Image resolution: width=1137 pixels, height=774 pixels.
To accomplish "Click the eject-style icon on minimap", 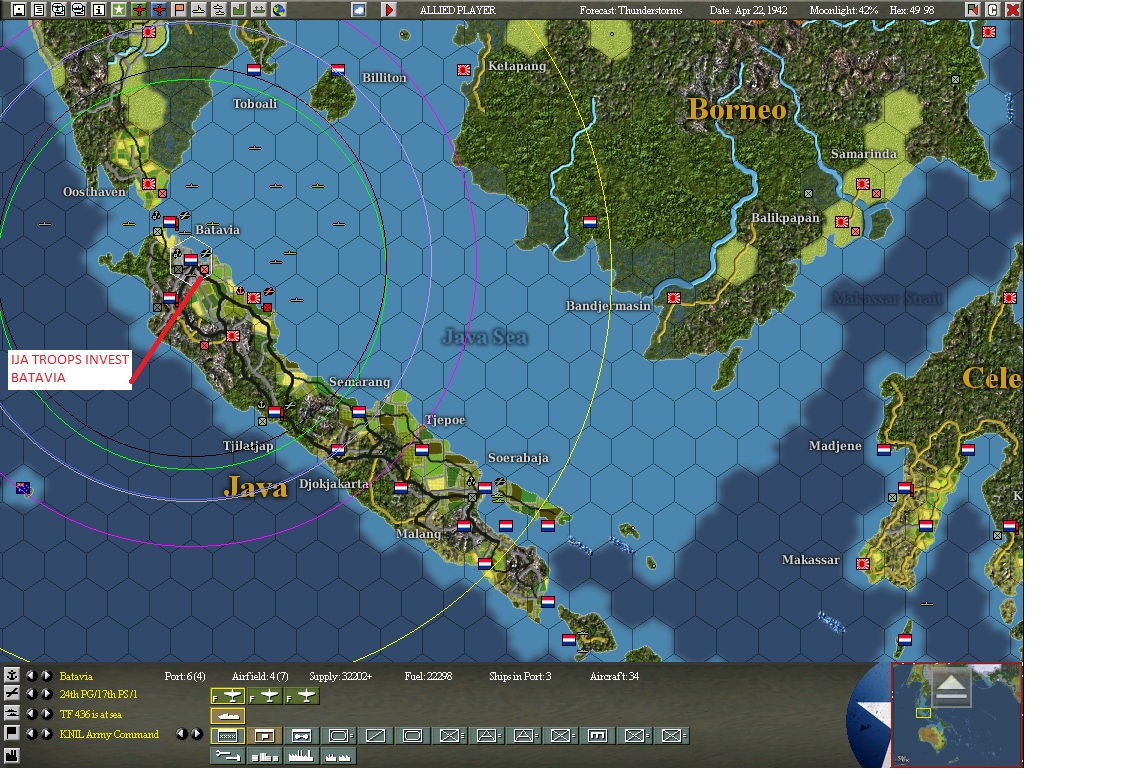I will (x=951, y=687).
